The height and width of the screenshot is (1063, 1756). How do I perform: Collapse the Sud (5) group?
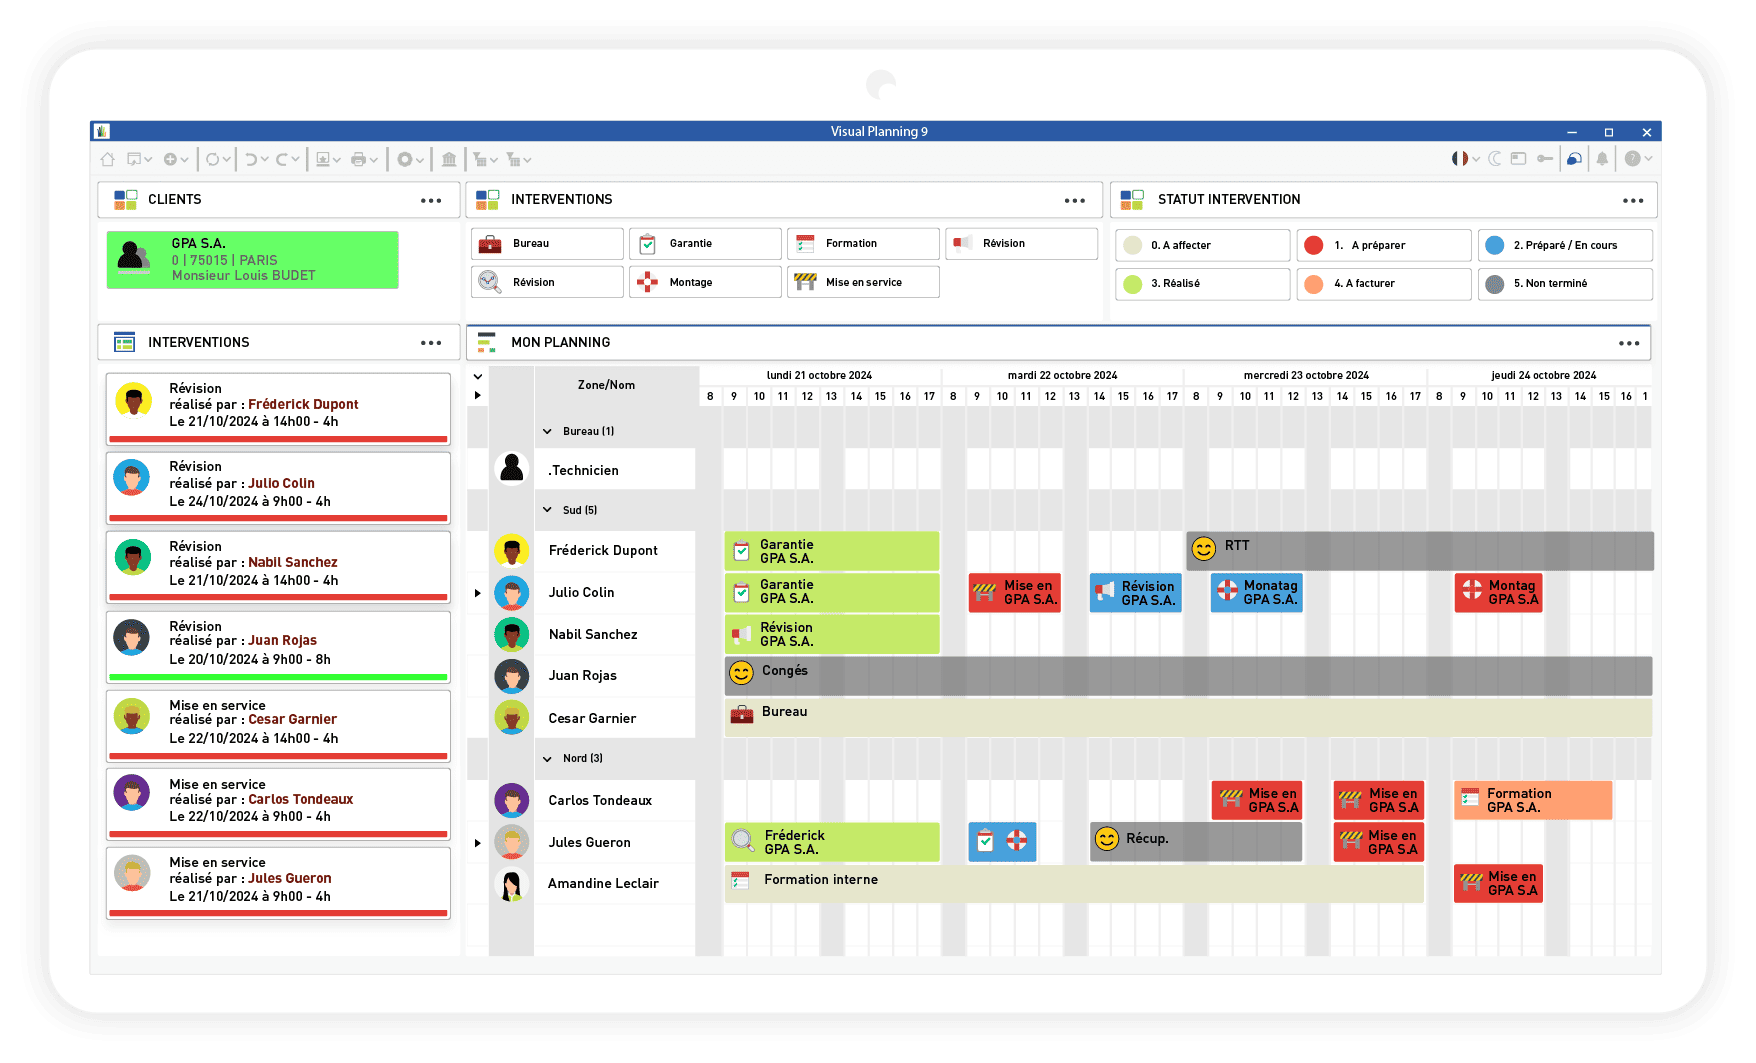click(547, 510)
